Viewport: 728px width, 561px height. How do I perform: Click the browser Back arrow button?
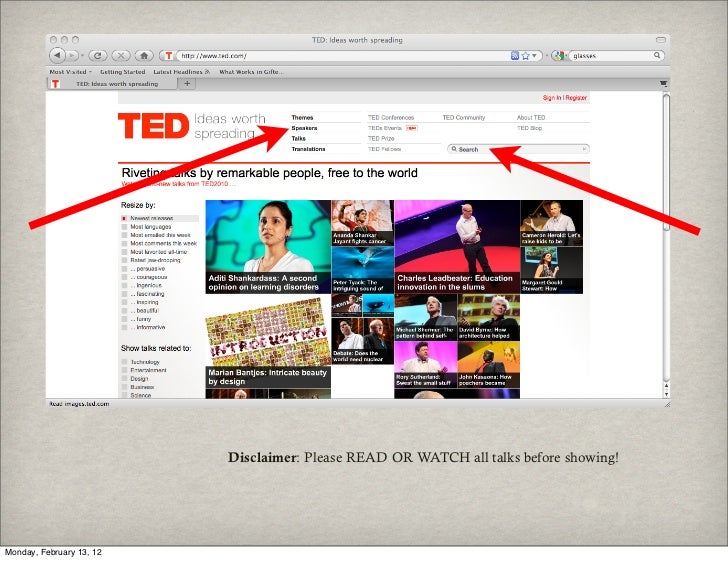(x=58, y=55)
